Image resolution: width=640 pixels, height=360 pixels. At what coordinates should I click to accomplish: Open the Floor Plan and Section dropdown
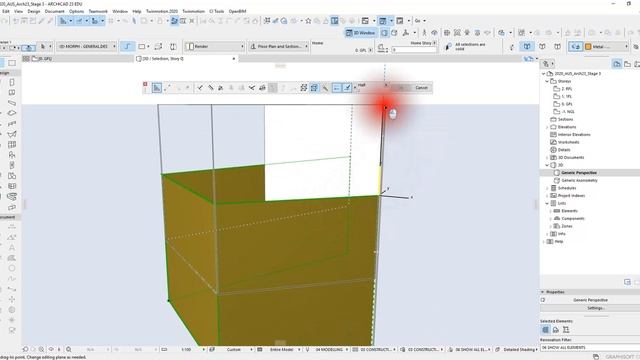pos(279,47)
